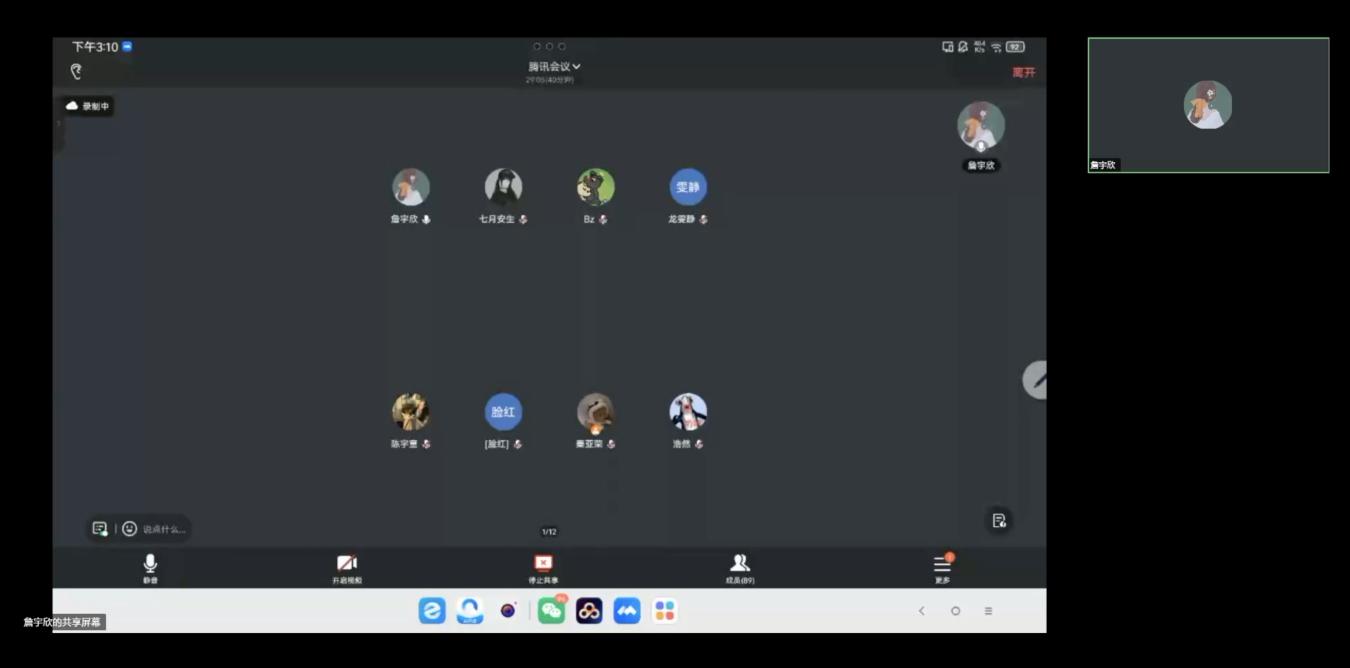The height and width of the screenshot is (668, 1350).
Task: Open the members list (成员)
Action: tap(740, 568)
